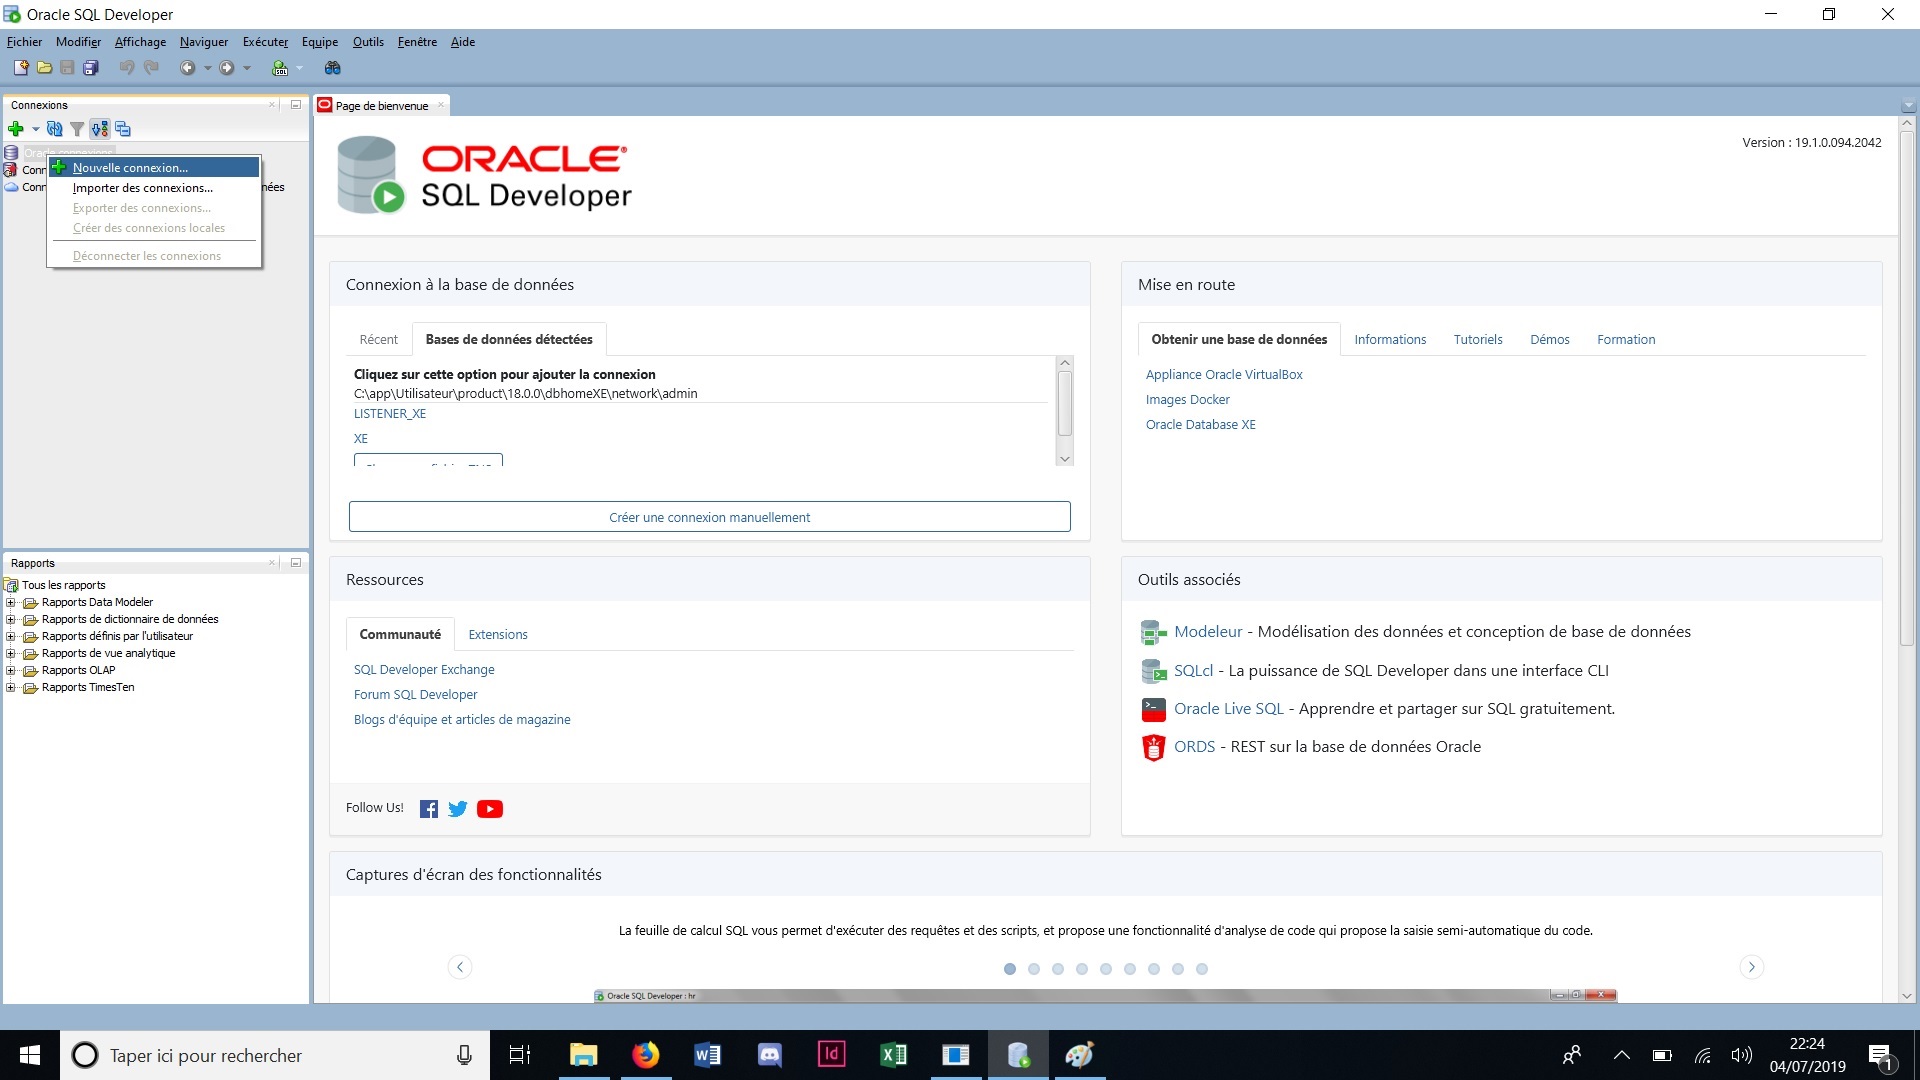Image resolution: width=1920 pixels, height=1080 pixels.
Task: Open Oracle Database XE link
Action: pos(1200,425)
